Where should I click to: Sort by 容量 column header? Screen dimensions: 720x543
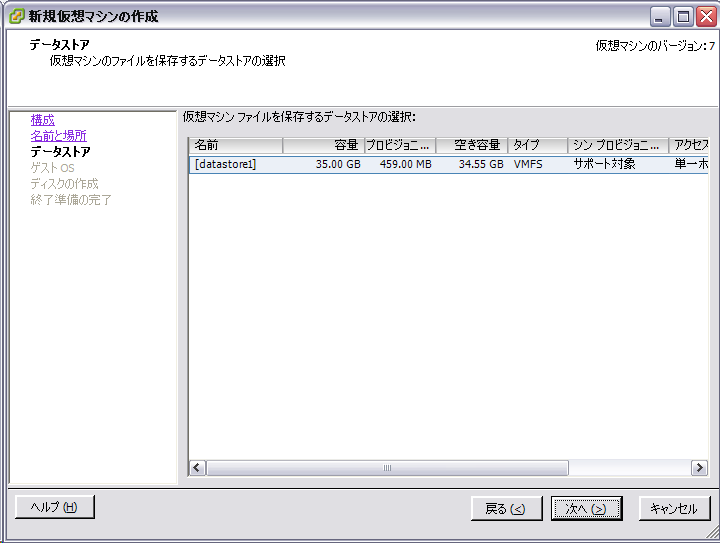pos(323,145)
